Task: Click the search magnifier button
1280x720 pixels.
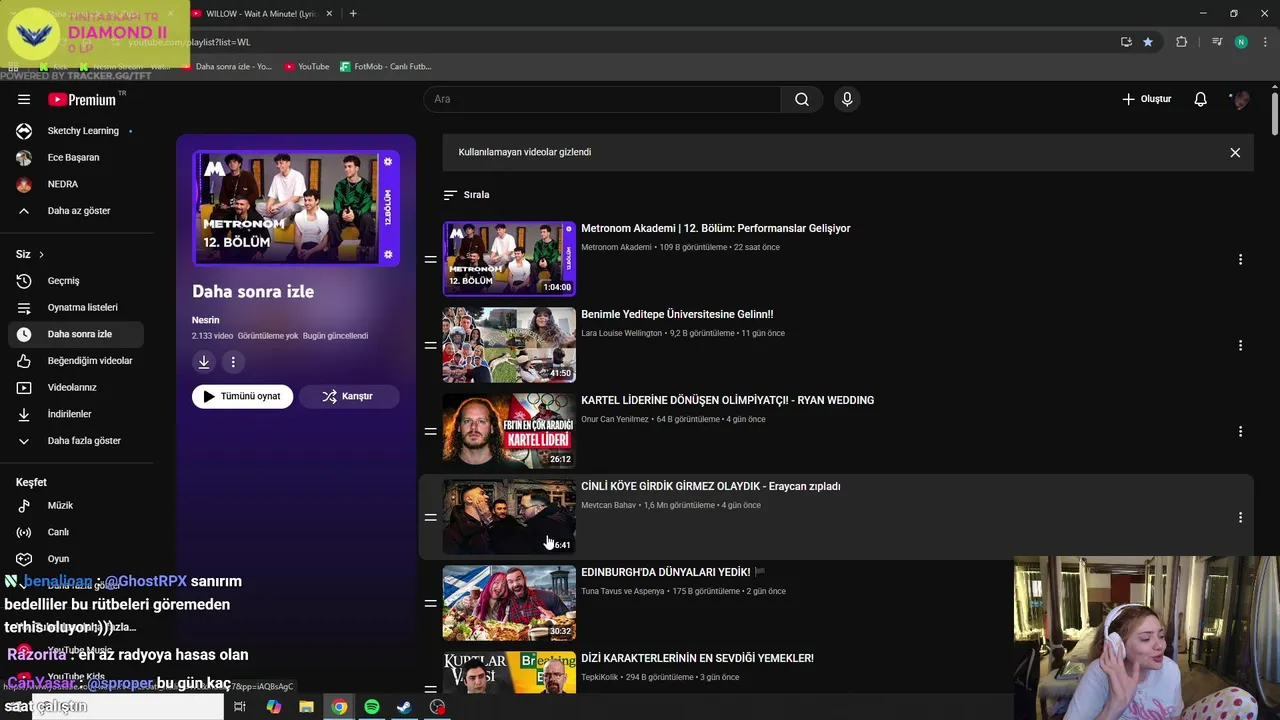Action: pos(802,99)
